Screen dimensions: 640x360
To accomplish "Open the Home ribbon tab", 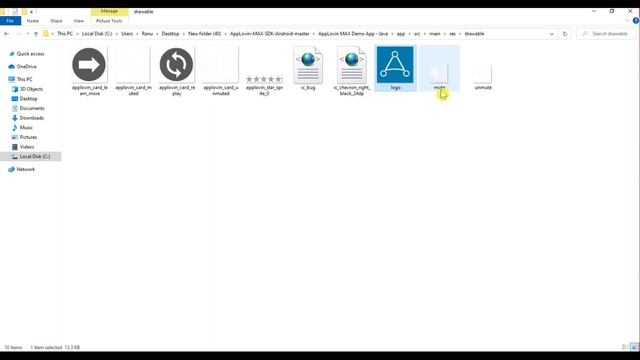I will pos(33,21).
